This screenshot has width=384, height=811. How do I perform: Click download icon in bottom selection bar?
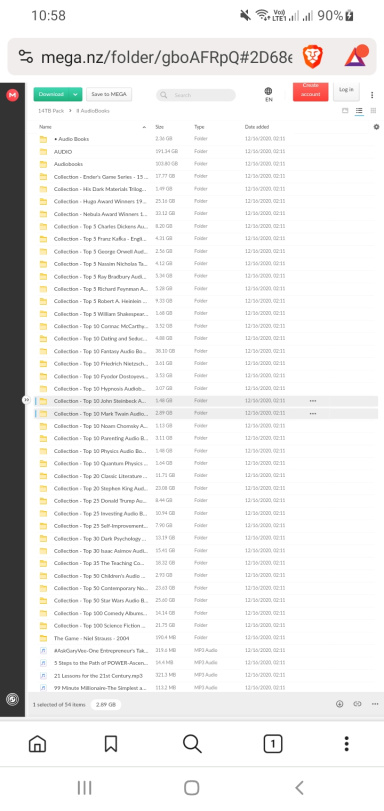point(339,703)
